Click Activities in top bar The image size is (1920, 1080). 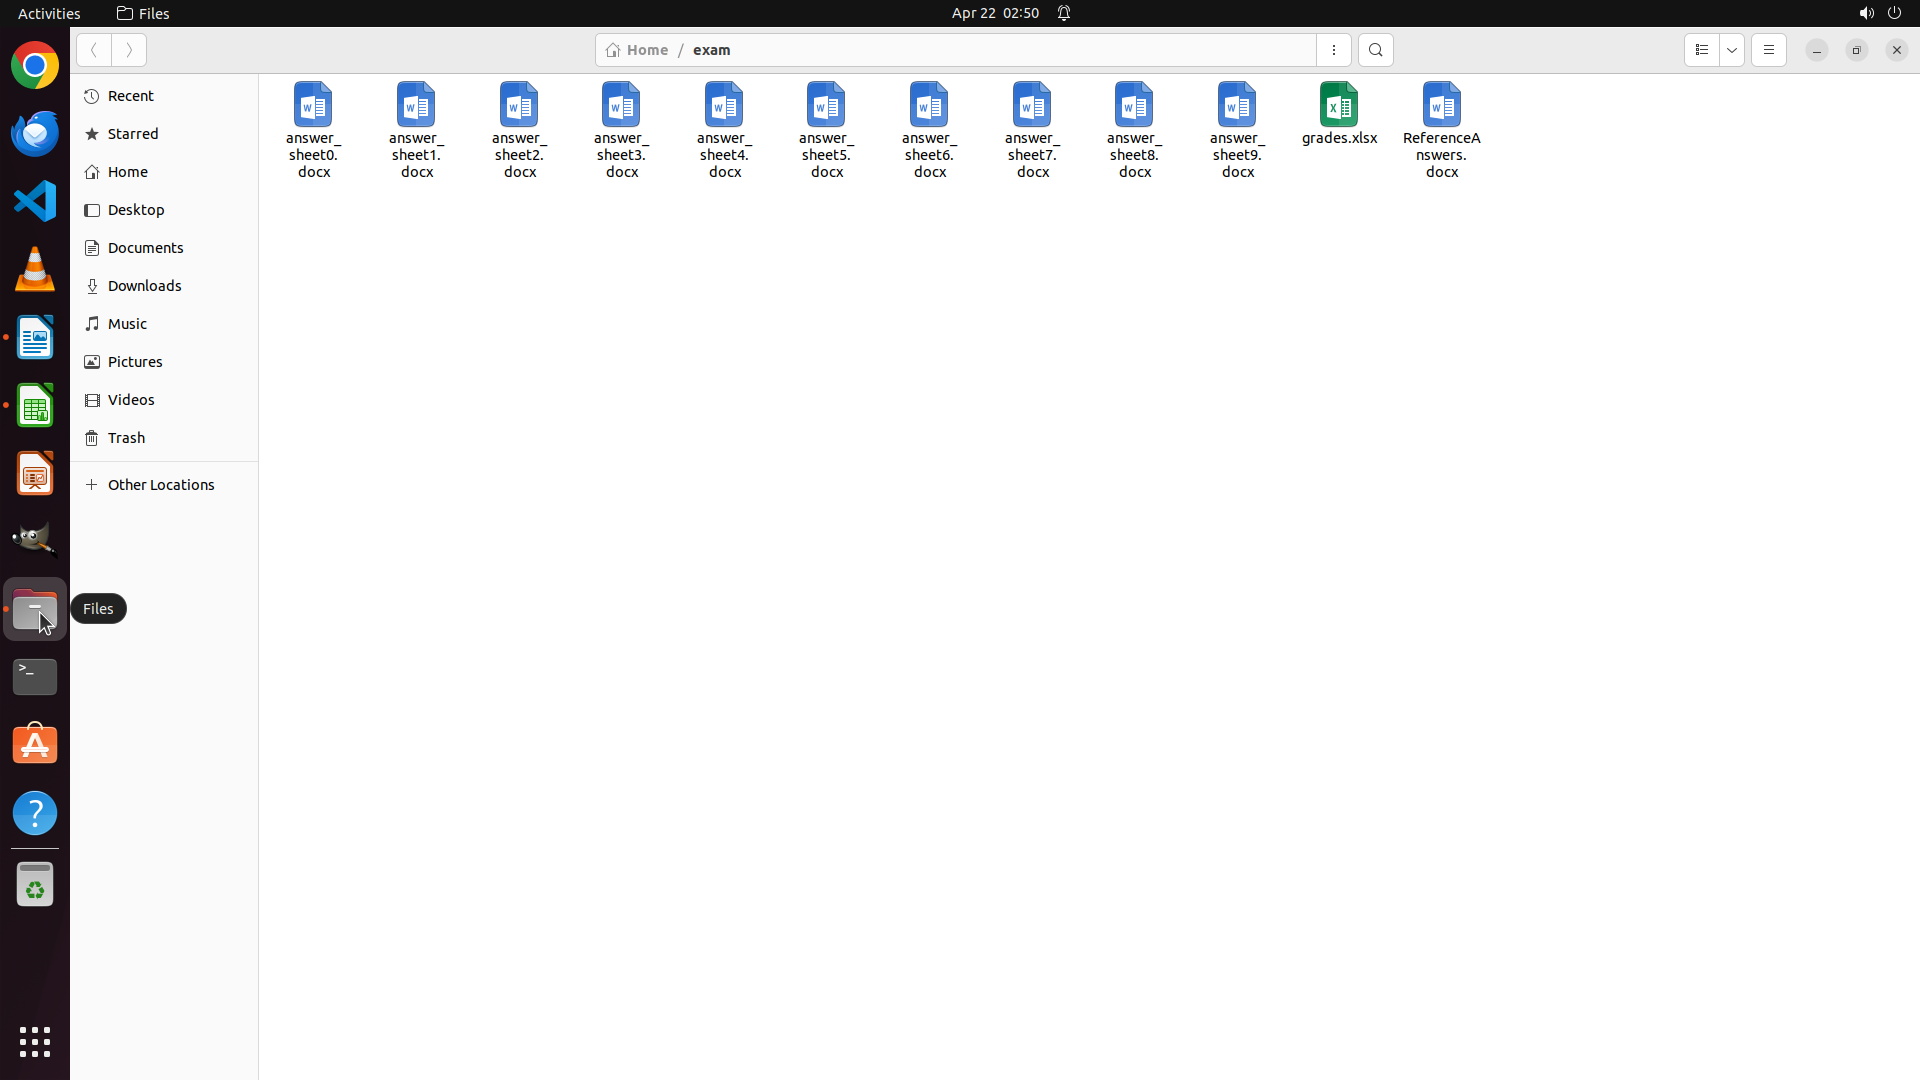49,13
